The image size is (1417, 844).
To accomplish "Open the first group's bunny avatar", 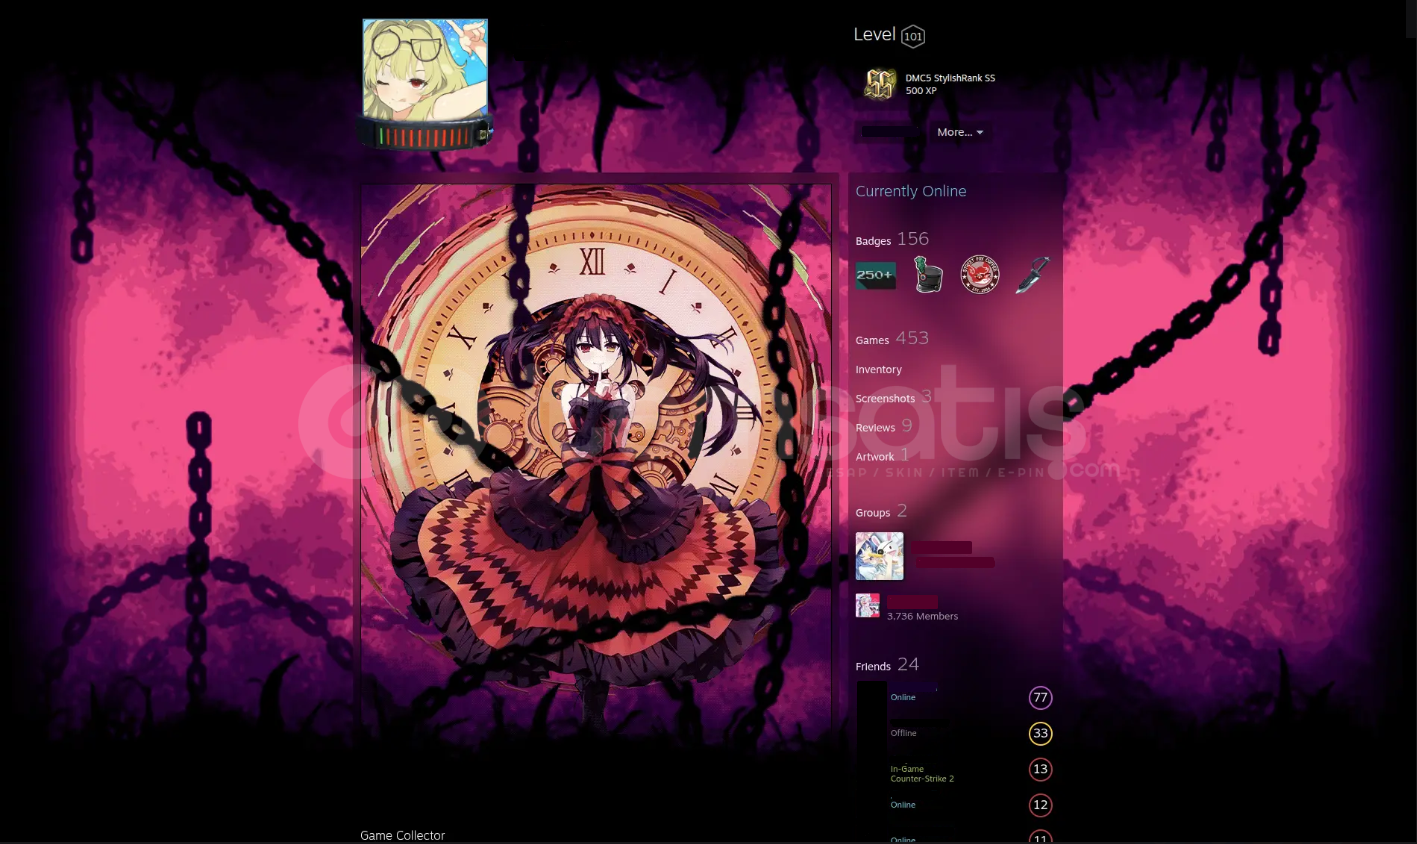I will pyautogui.click(x=879, y=556).
